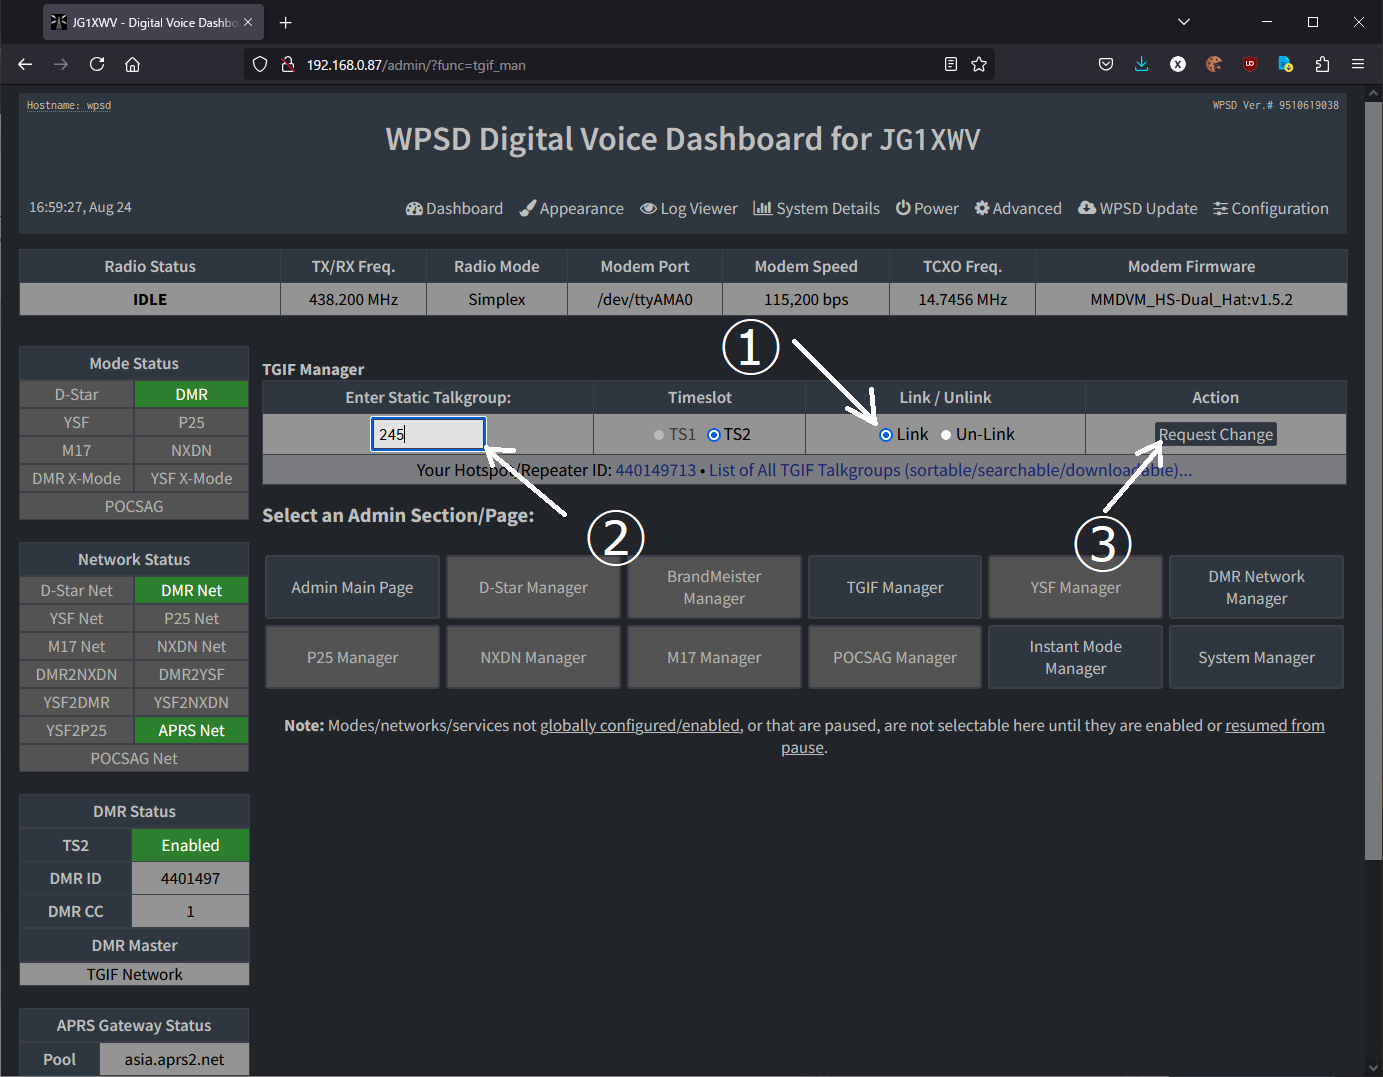Open the Configuration menu item
The width and height of the screenshot is (1383, 1077).
click(1271, 208)
